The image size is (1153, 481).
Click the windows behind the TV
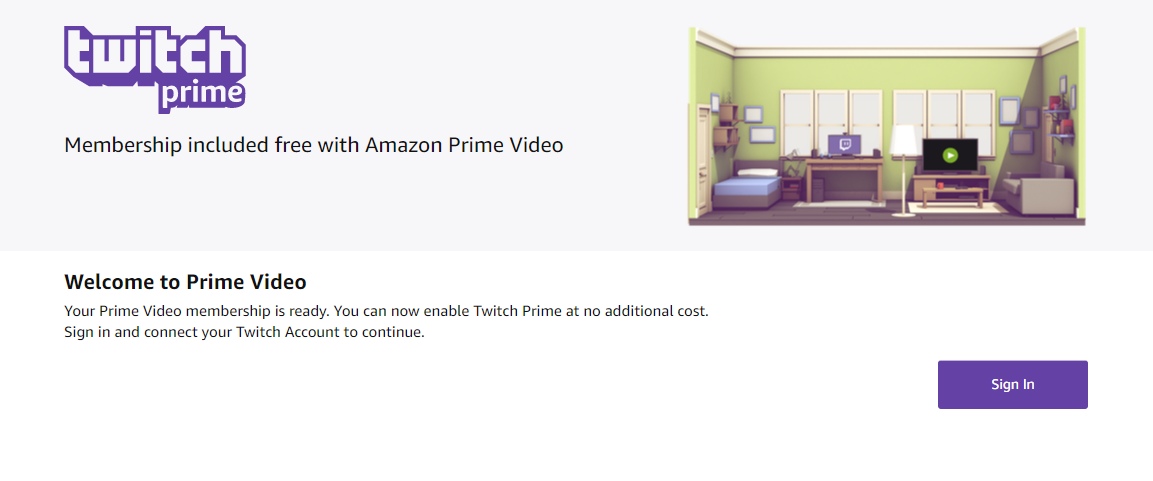coord(944,123)
